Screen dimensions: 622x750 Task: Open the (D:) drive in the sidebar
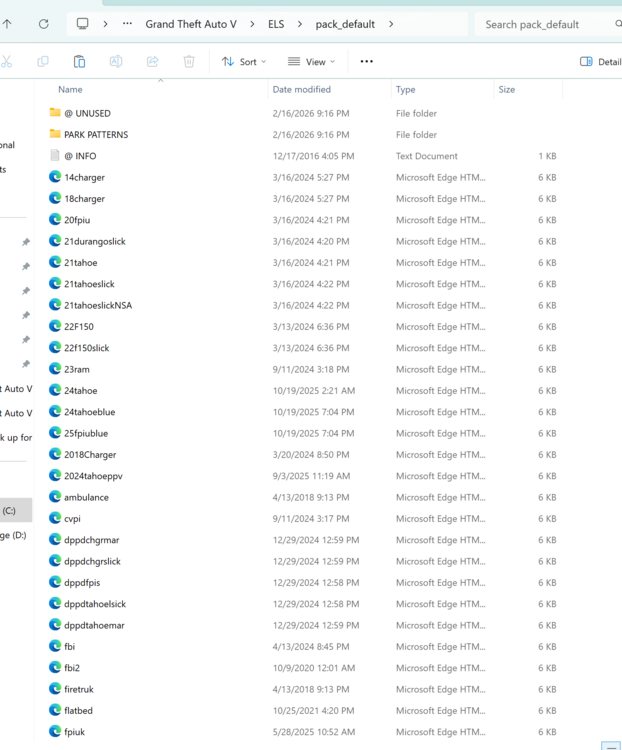click(x=13, y=535)
